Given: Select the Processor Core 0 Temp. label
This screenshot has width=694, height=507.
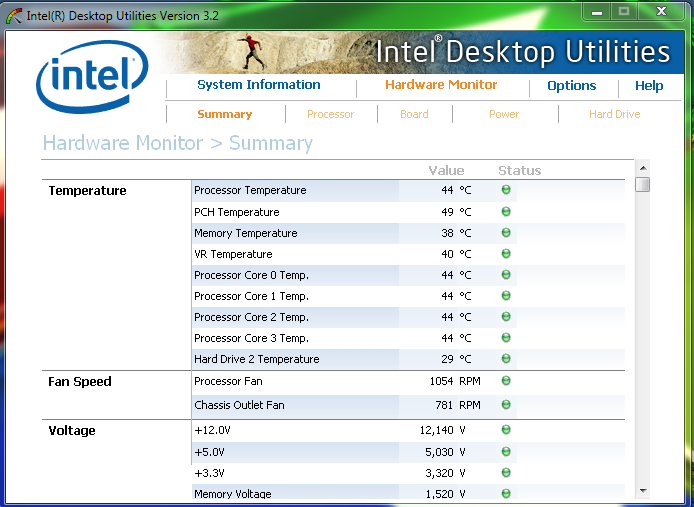Looking at the screenshot, I should pyautogui.click(x=251, y=275).
